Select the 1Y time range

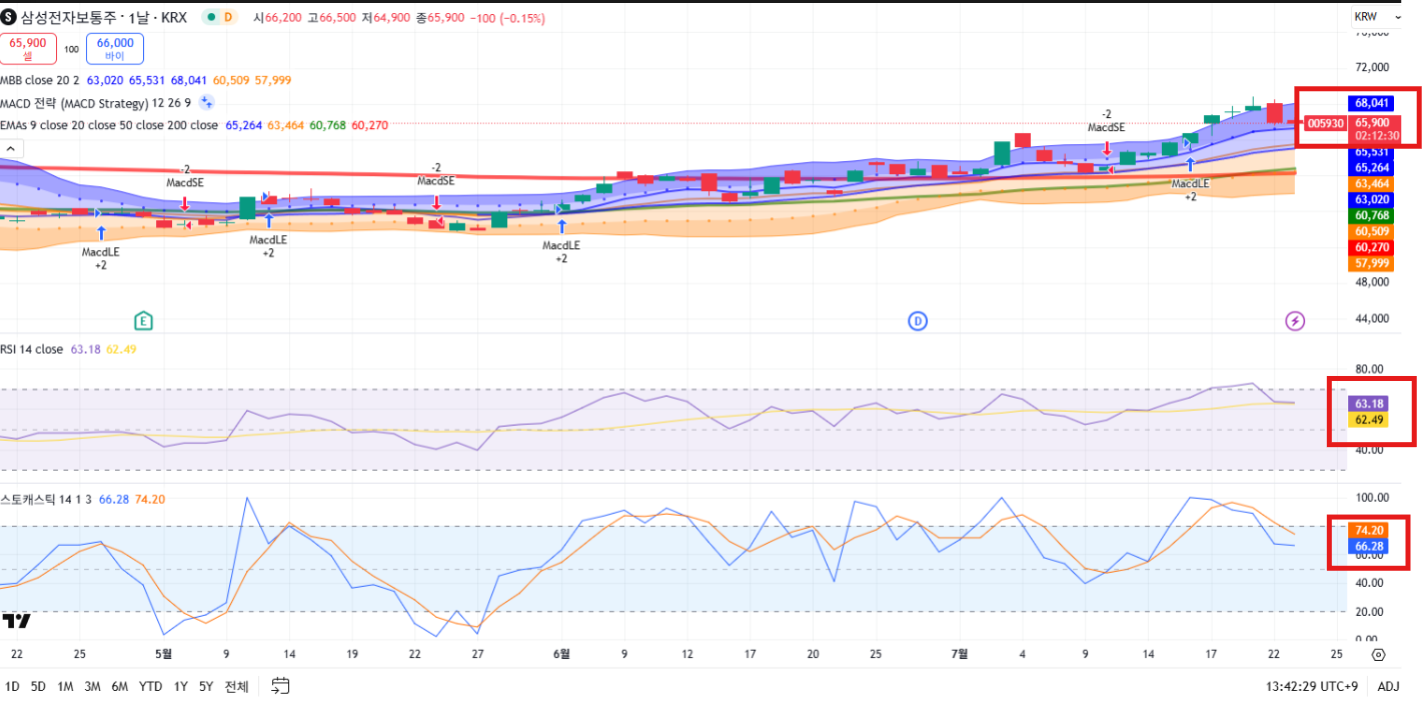[x=180, y=686]
